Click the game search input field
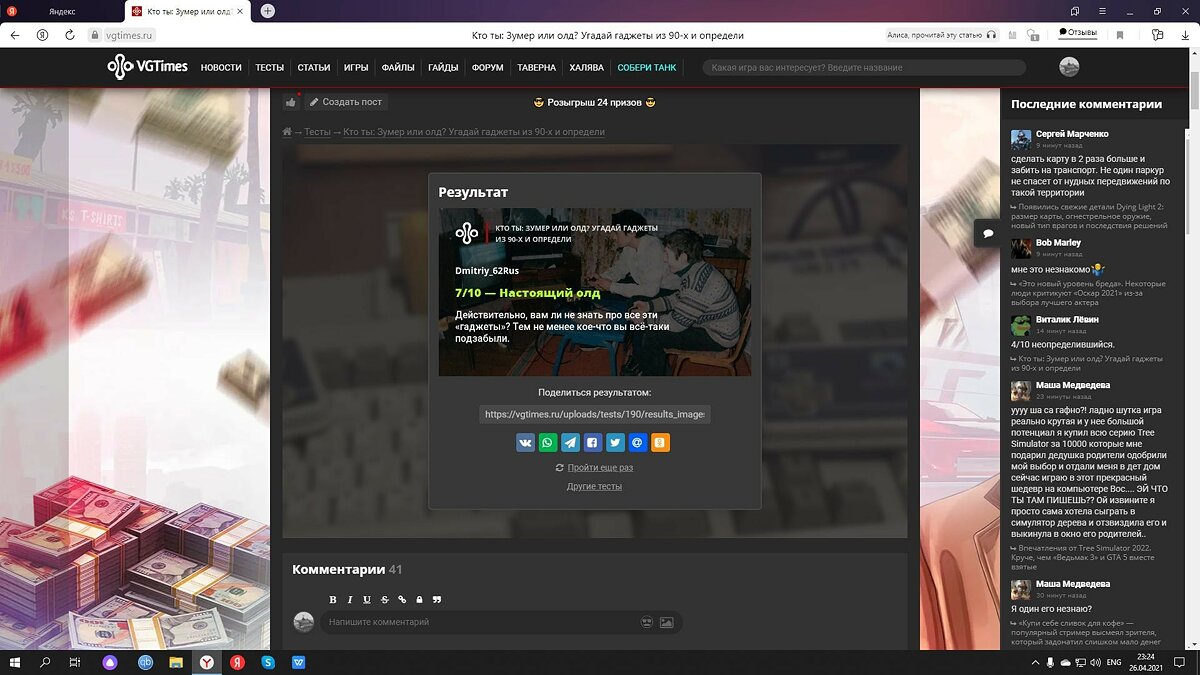 coord(865,68)
